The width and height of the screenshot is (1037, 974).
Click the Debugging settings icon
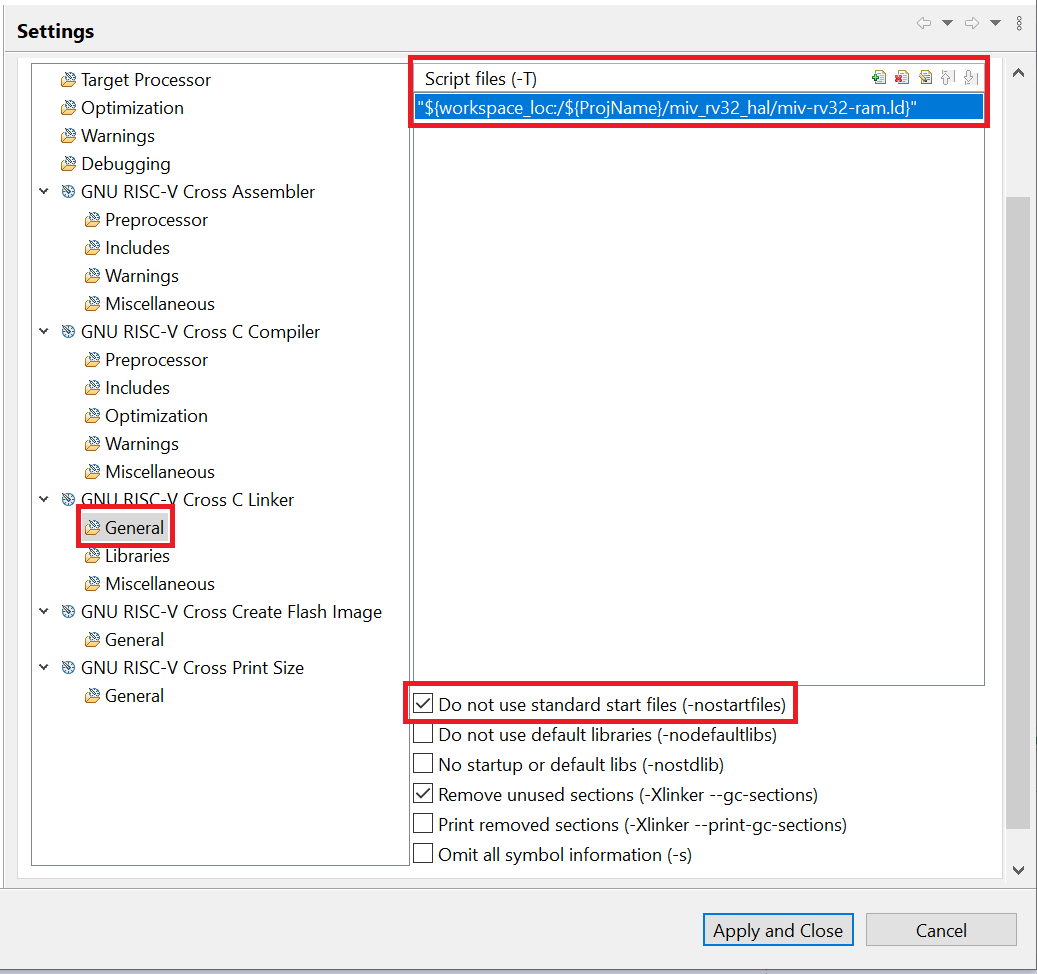68,164
